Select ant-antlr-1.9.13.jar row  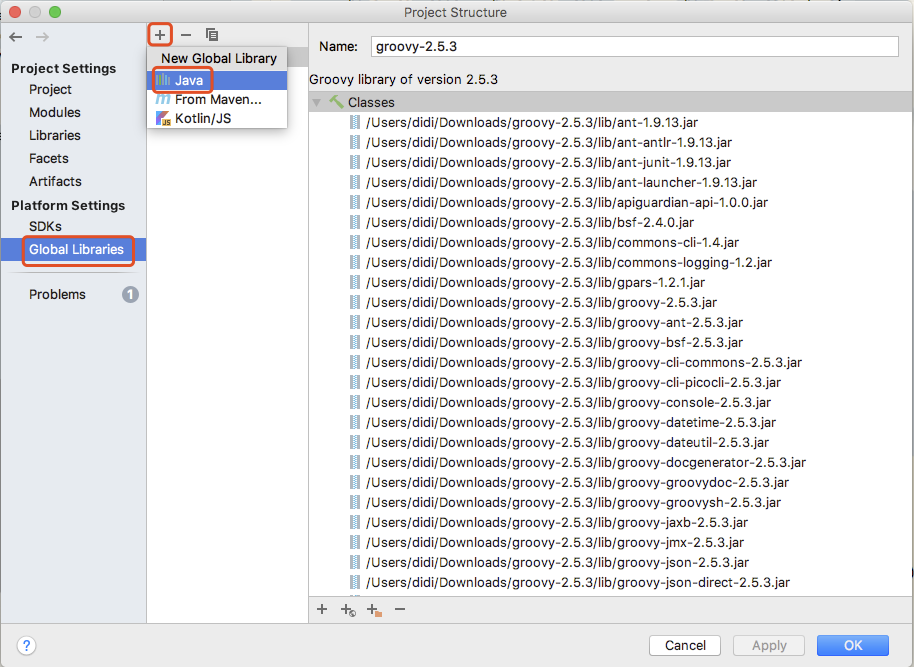(x=610, y=142)
